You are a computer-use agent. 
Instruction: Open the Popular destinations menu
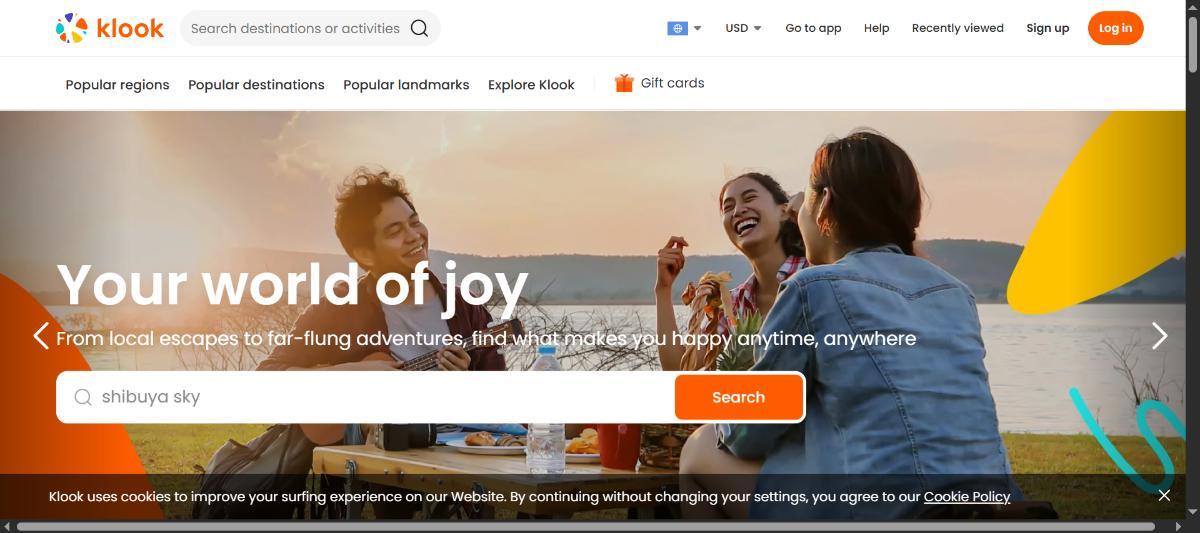coord(256,85)
